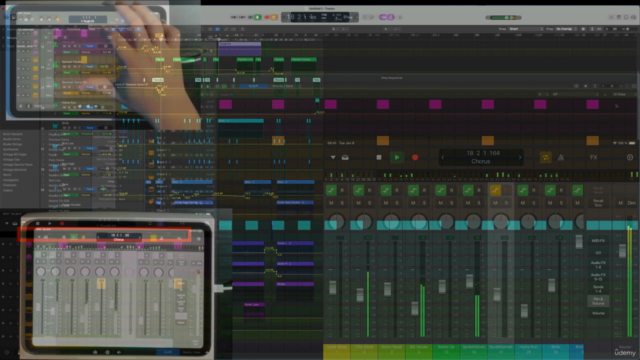Toggle the master Dim button
640x360 pixels.
point(631,203)
